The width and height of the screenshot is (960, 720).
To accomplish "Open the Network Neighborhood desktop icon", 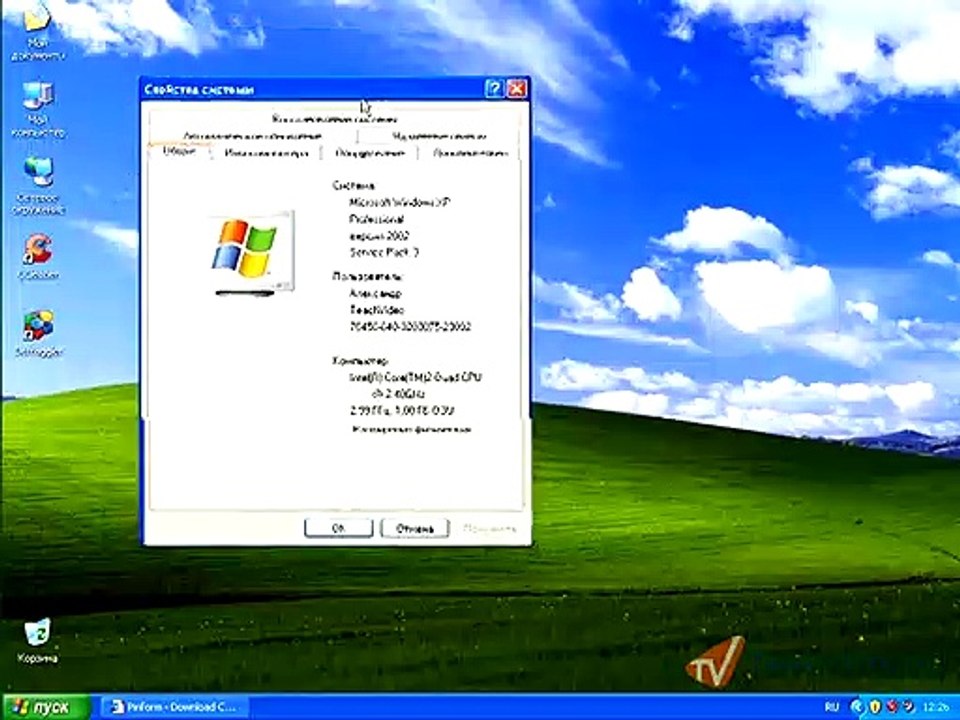I will pos(38,184).
